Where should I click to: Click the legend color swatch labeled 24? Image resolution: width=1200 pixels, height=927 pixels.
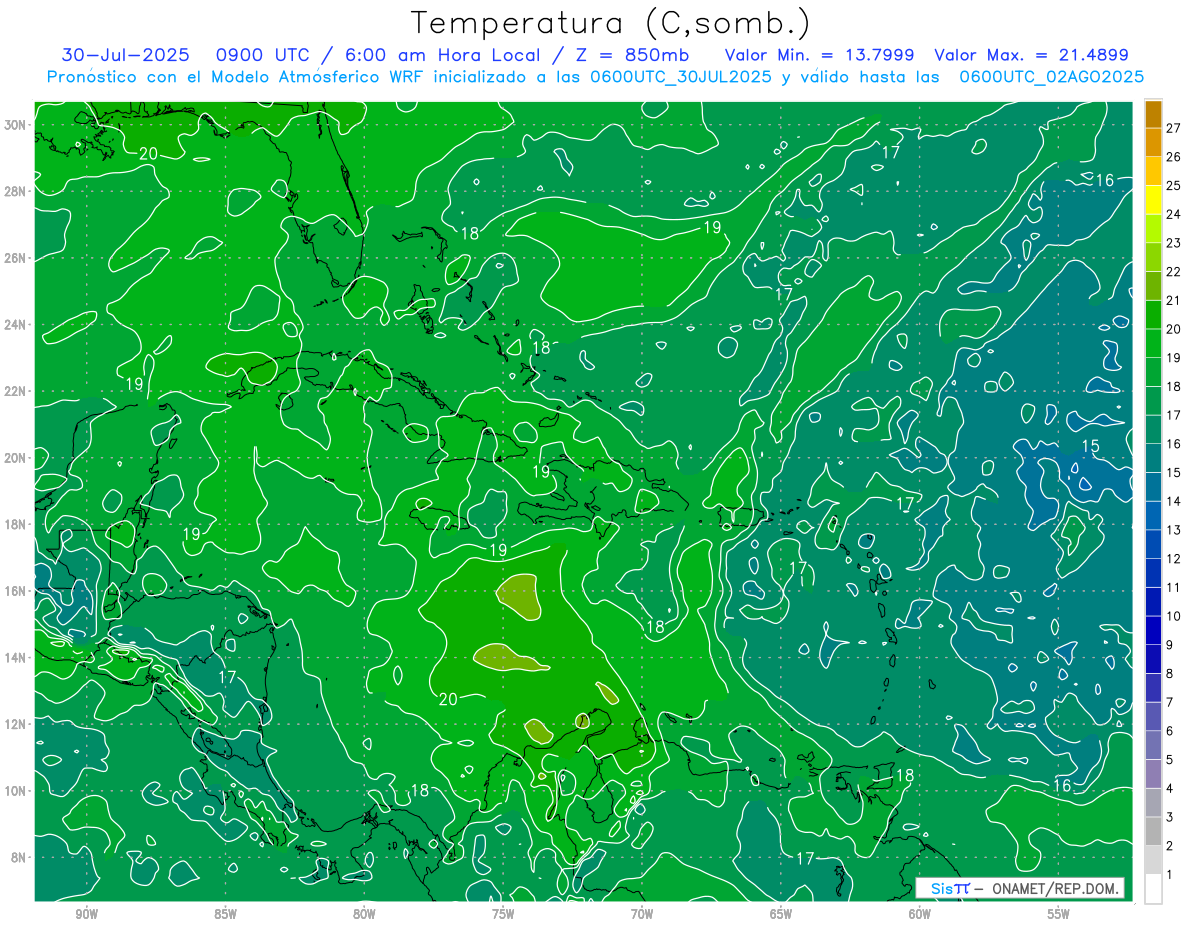1153,201
